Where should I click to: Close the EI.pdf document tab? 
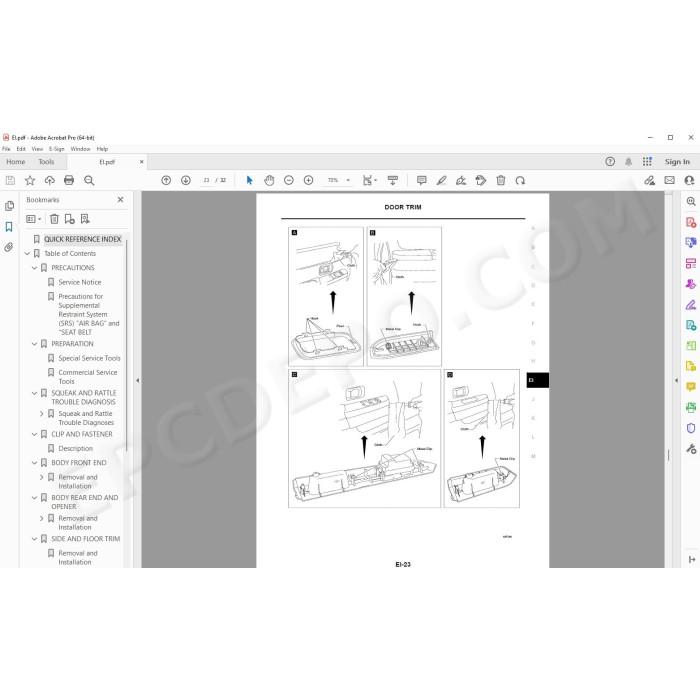coord(142,162)
